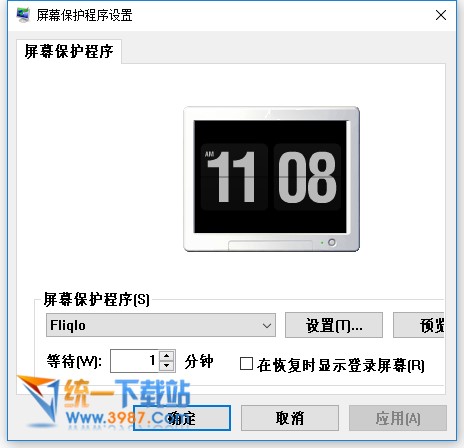Viewport: 464px width, 448px height.
Task: Confirm with the 确定 button
Action: [x=182, y=418]
